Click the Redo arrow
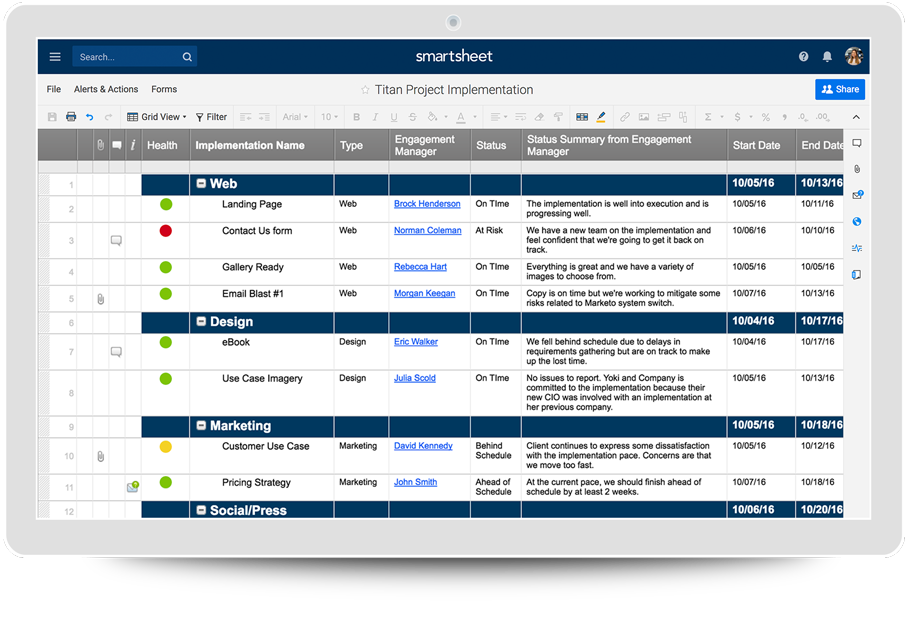908x640 pixels. [x=108, y=117]
